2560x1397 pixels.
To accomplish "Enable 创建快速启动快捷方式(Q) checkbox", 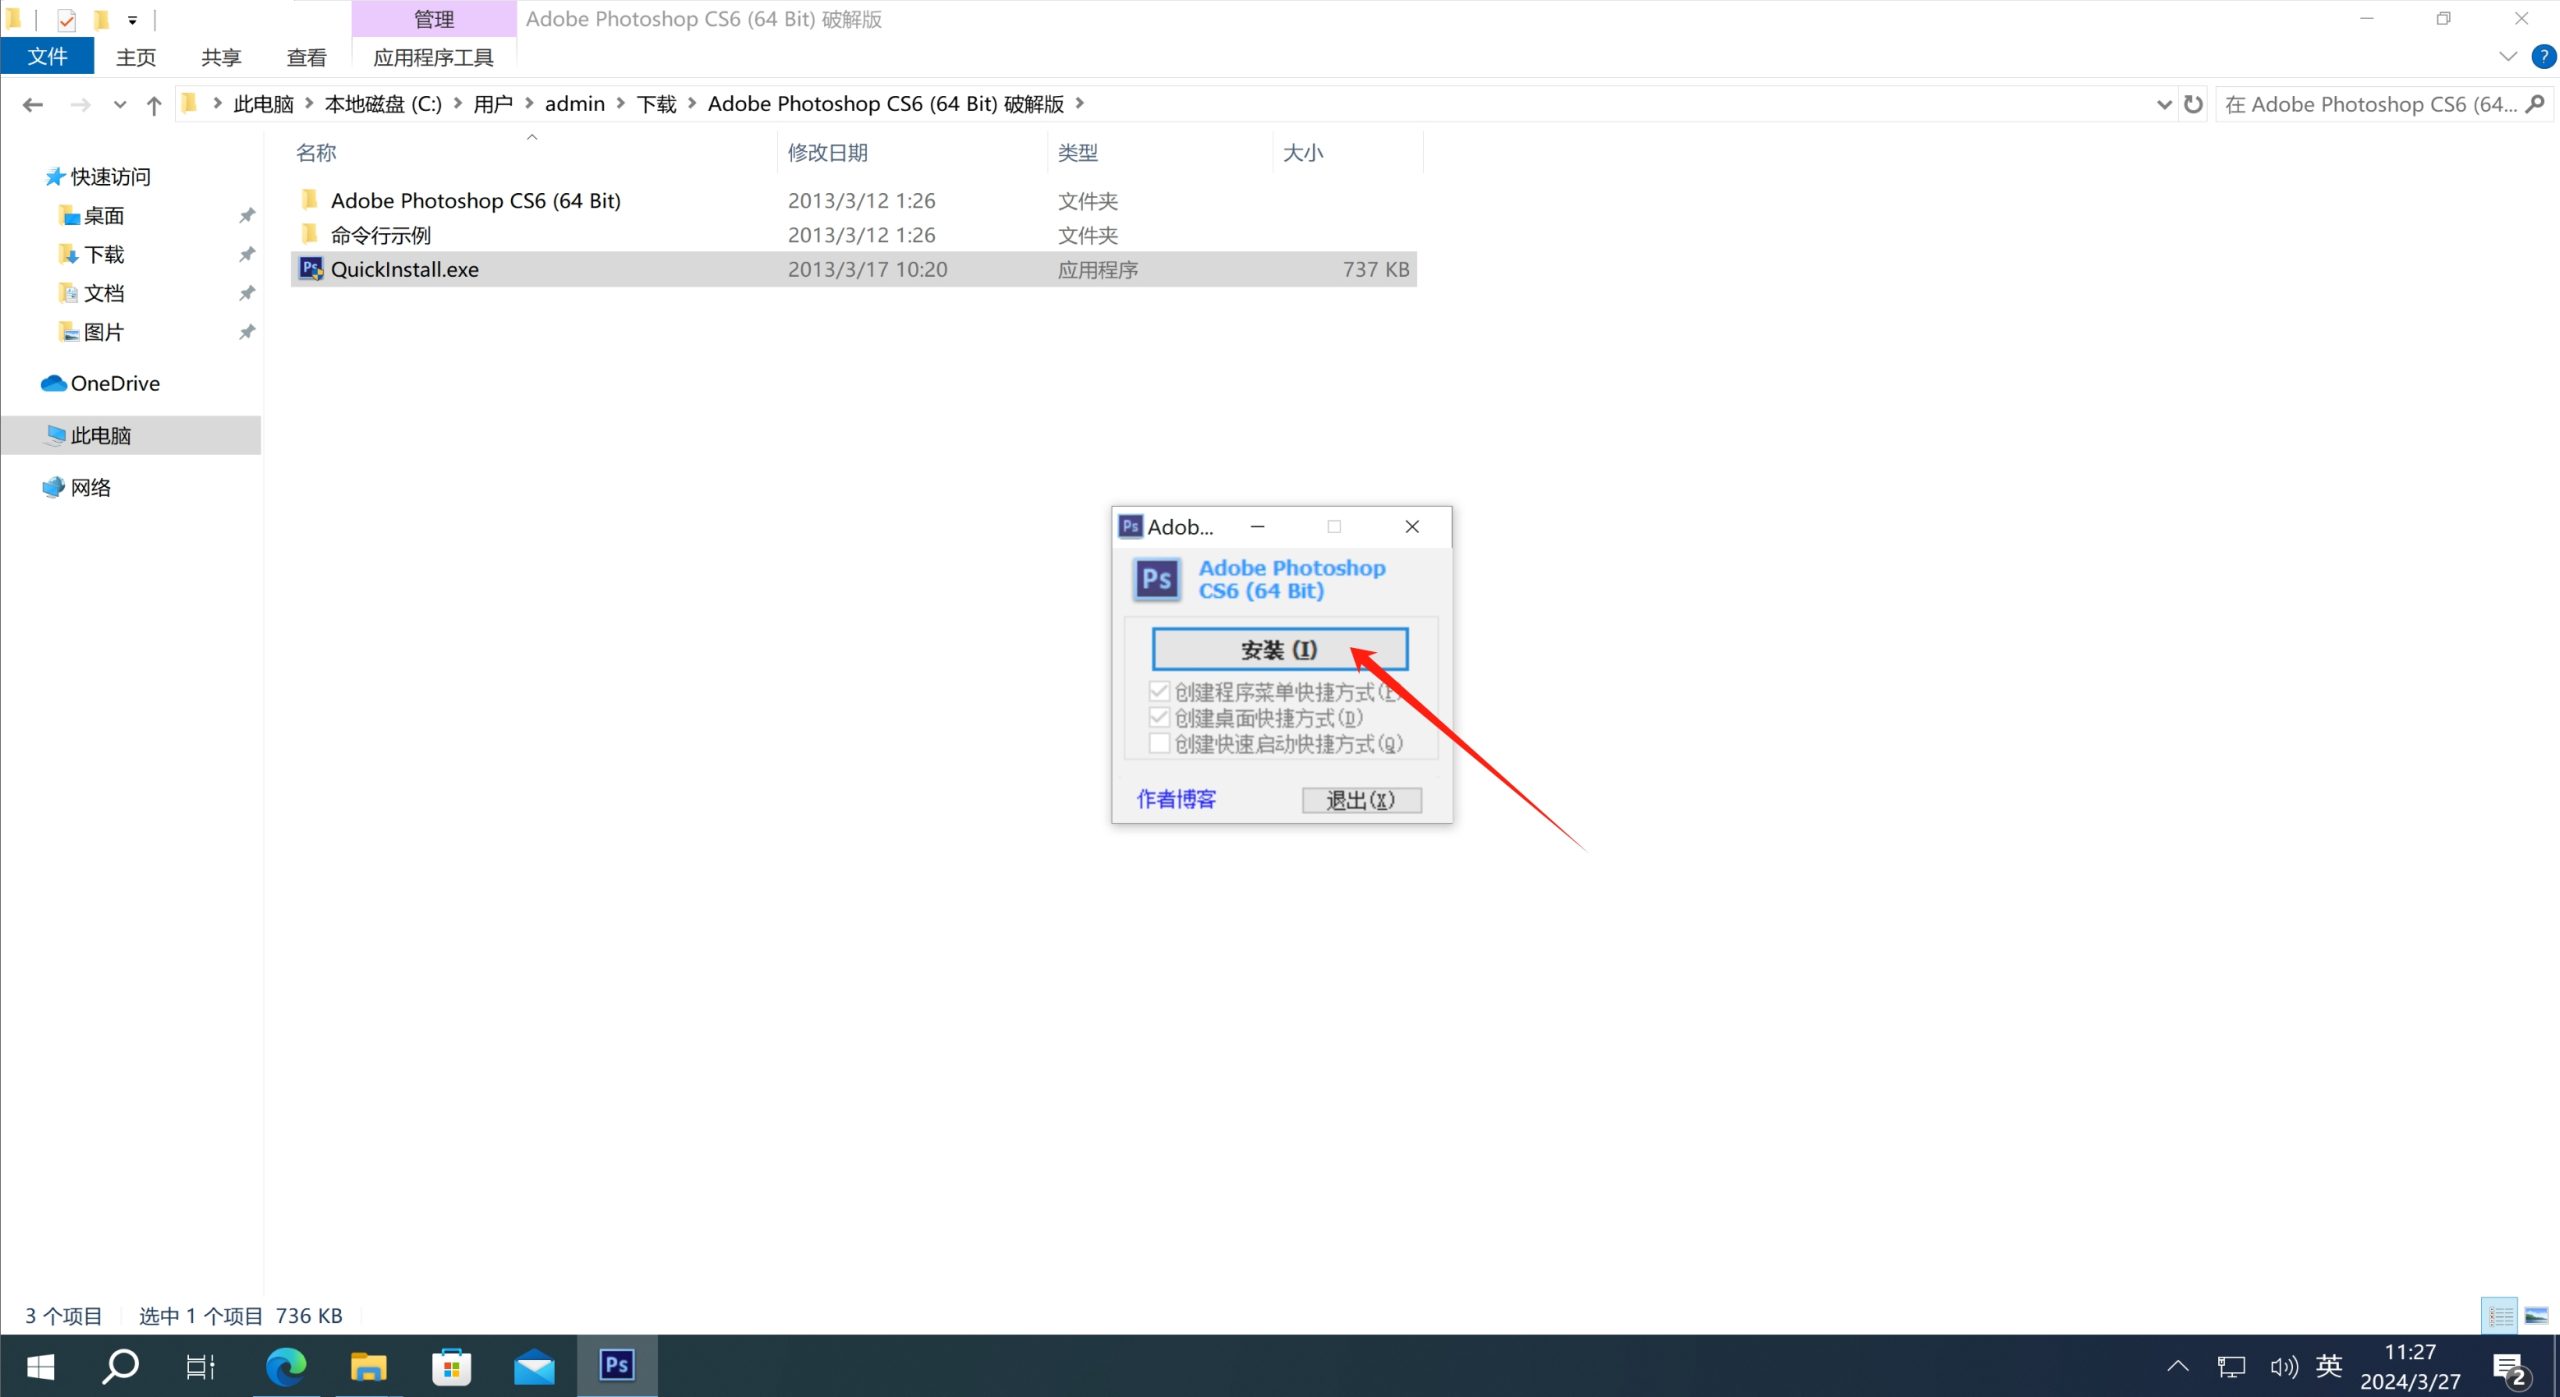I will (1159, 743).
